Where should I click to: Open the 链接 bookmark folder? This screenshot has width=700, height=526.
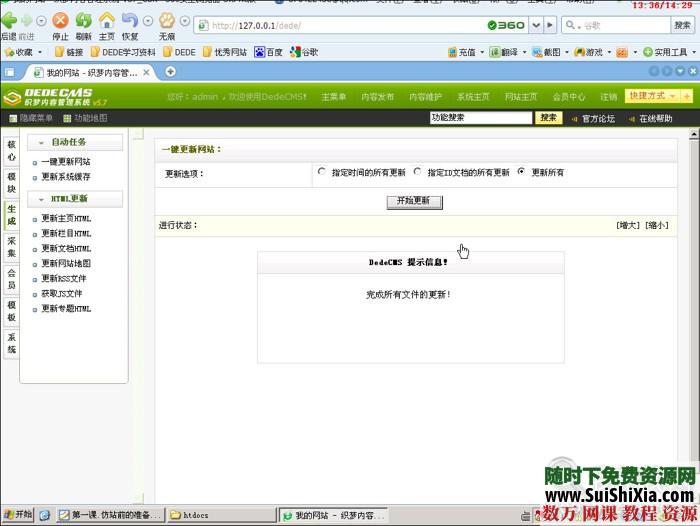pyautogui.click(x=69, y=52)
